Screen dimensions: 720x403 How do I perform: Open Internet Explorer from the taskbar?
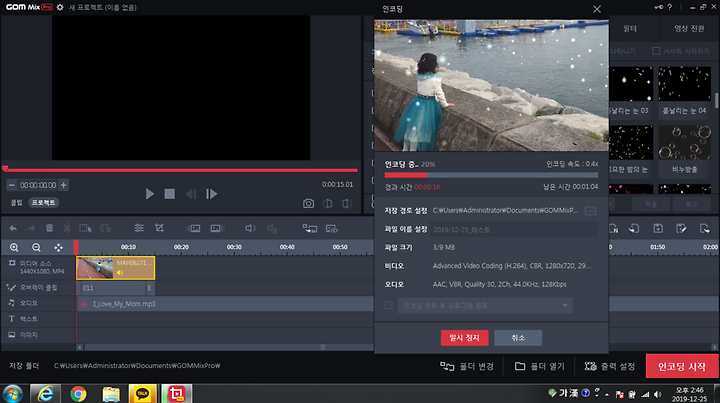click(x=45, y=394)
